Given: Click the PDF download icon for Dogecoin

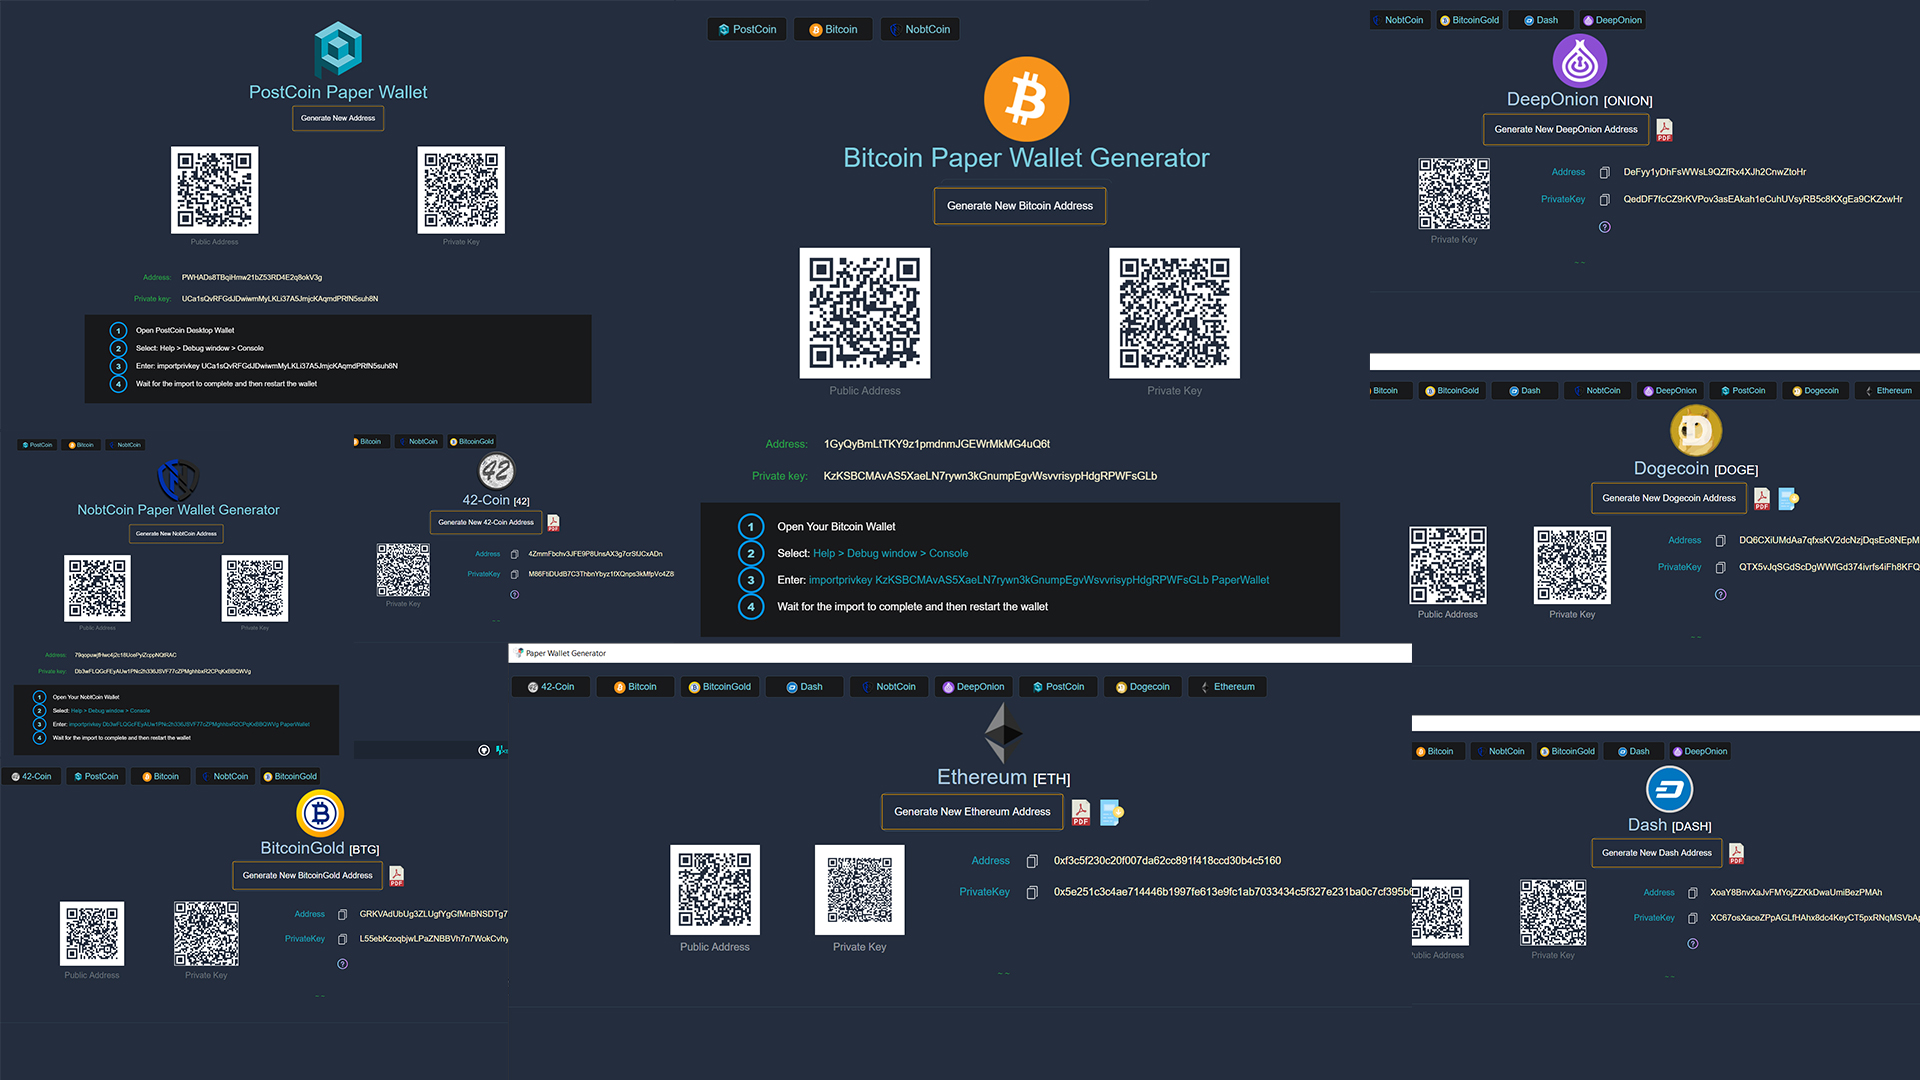Looking at the screenshot, I should [1760, 498].
